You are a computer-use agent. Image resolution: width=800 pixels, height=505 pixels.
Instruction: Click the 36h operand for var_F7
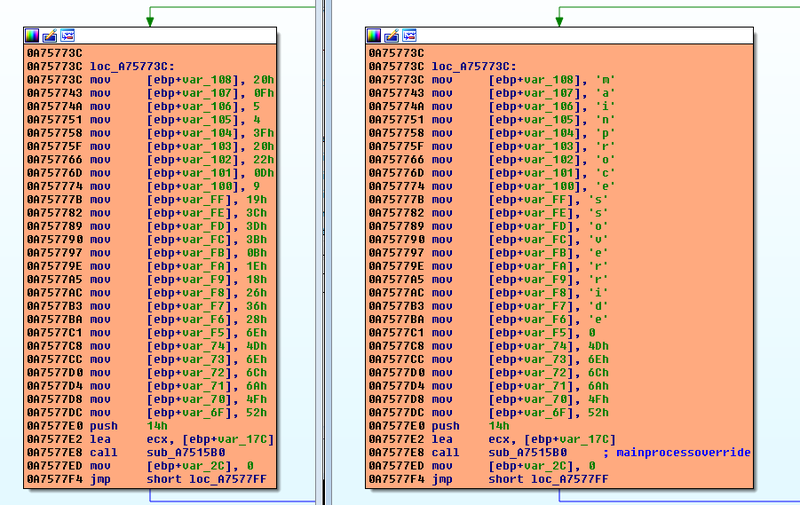point(257,306)
